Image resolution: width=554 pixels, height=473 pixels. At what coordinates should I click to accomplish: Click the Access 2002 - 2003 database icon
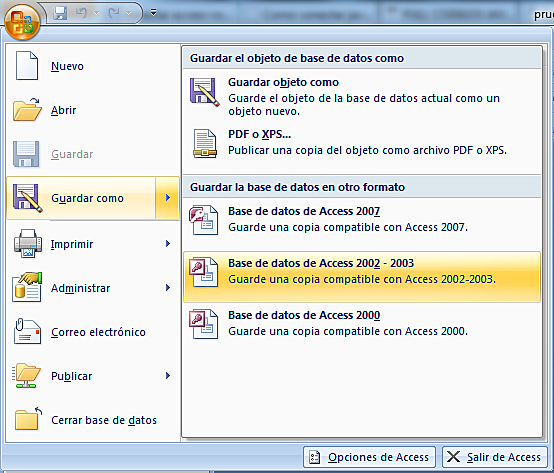click(x=204, y=272)
